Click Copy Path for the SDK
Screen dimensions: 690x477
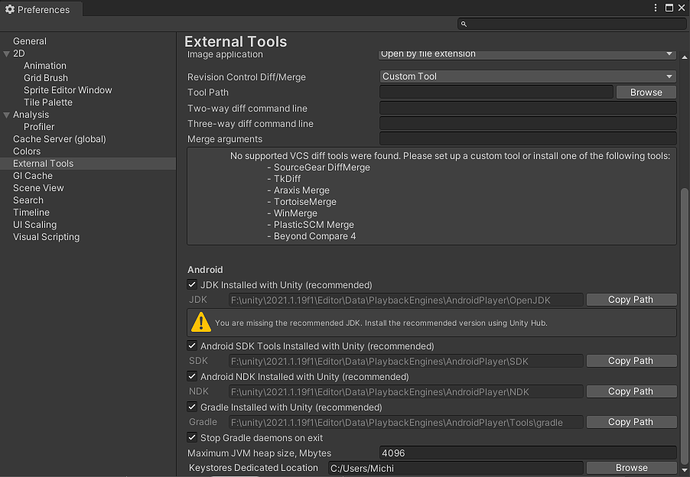[630, 361]
